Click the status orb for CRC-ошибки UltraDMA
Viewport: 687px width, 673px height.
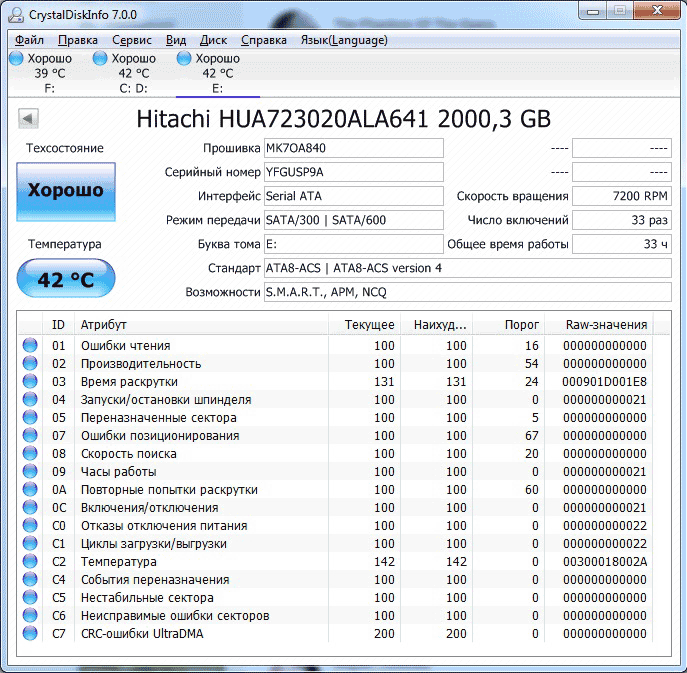pyautogui.click(x=29, y=634)
